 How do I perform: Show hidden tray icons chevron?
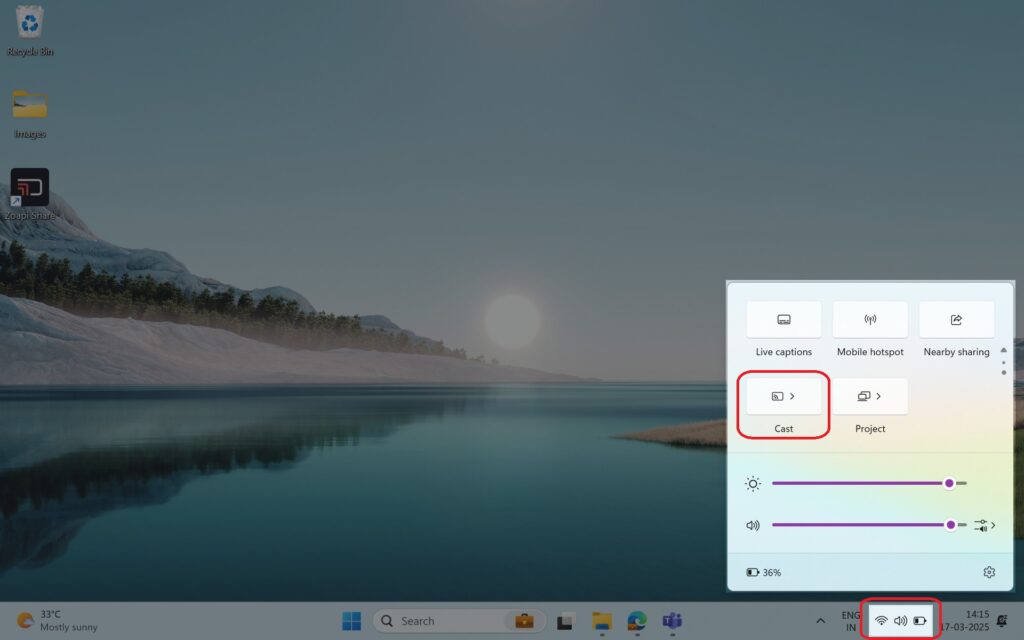pos(820,620)
